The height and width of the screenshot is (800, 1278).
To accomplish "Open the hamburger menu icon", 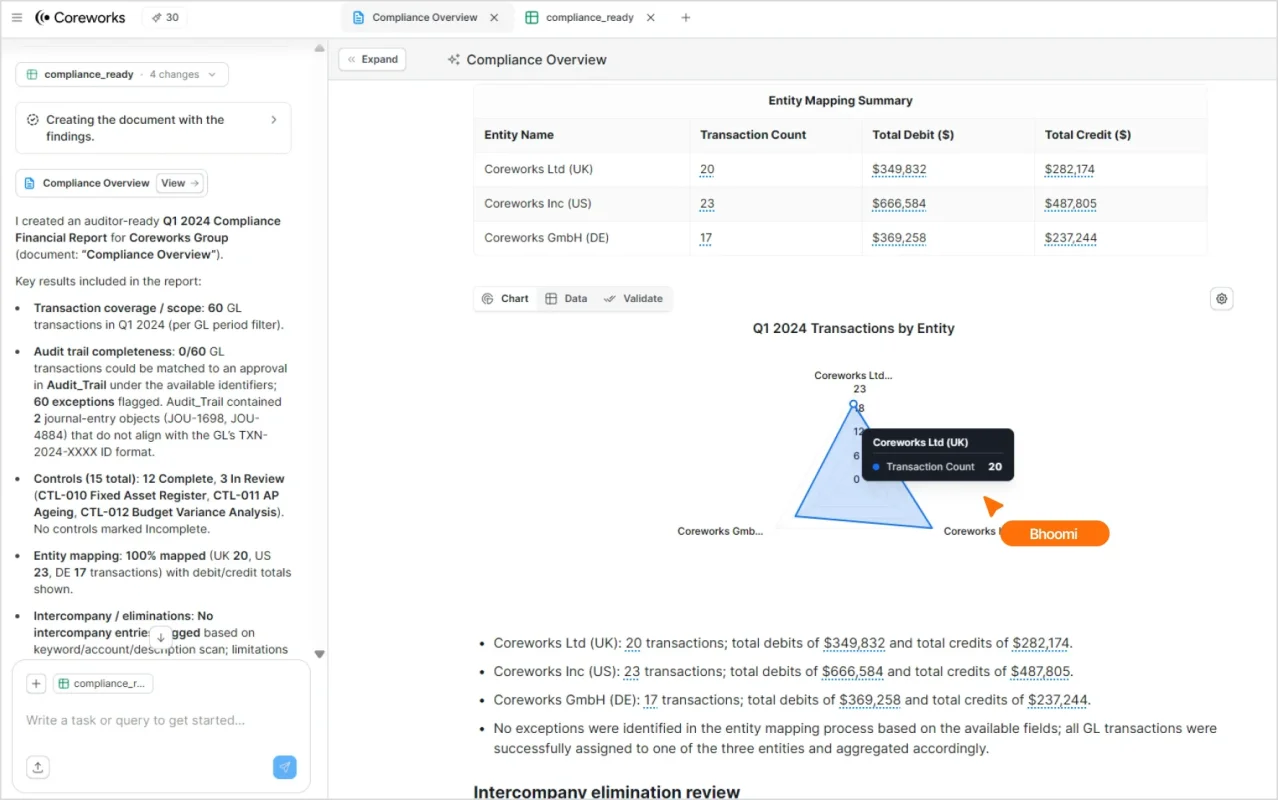I will 16,17.
